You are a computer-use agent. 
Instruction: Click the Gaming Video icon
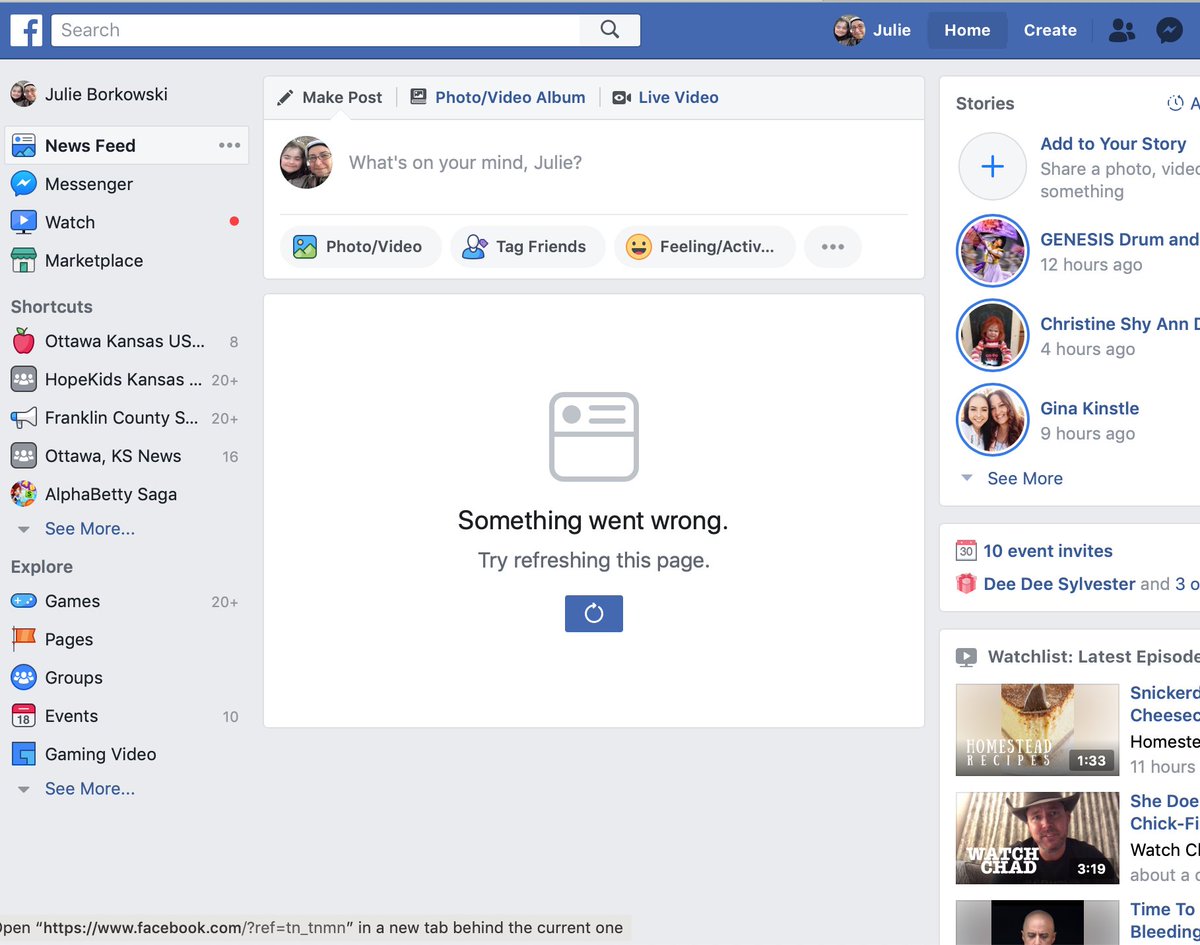point(23,754)
